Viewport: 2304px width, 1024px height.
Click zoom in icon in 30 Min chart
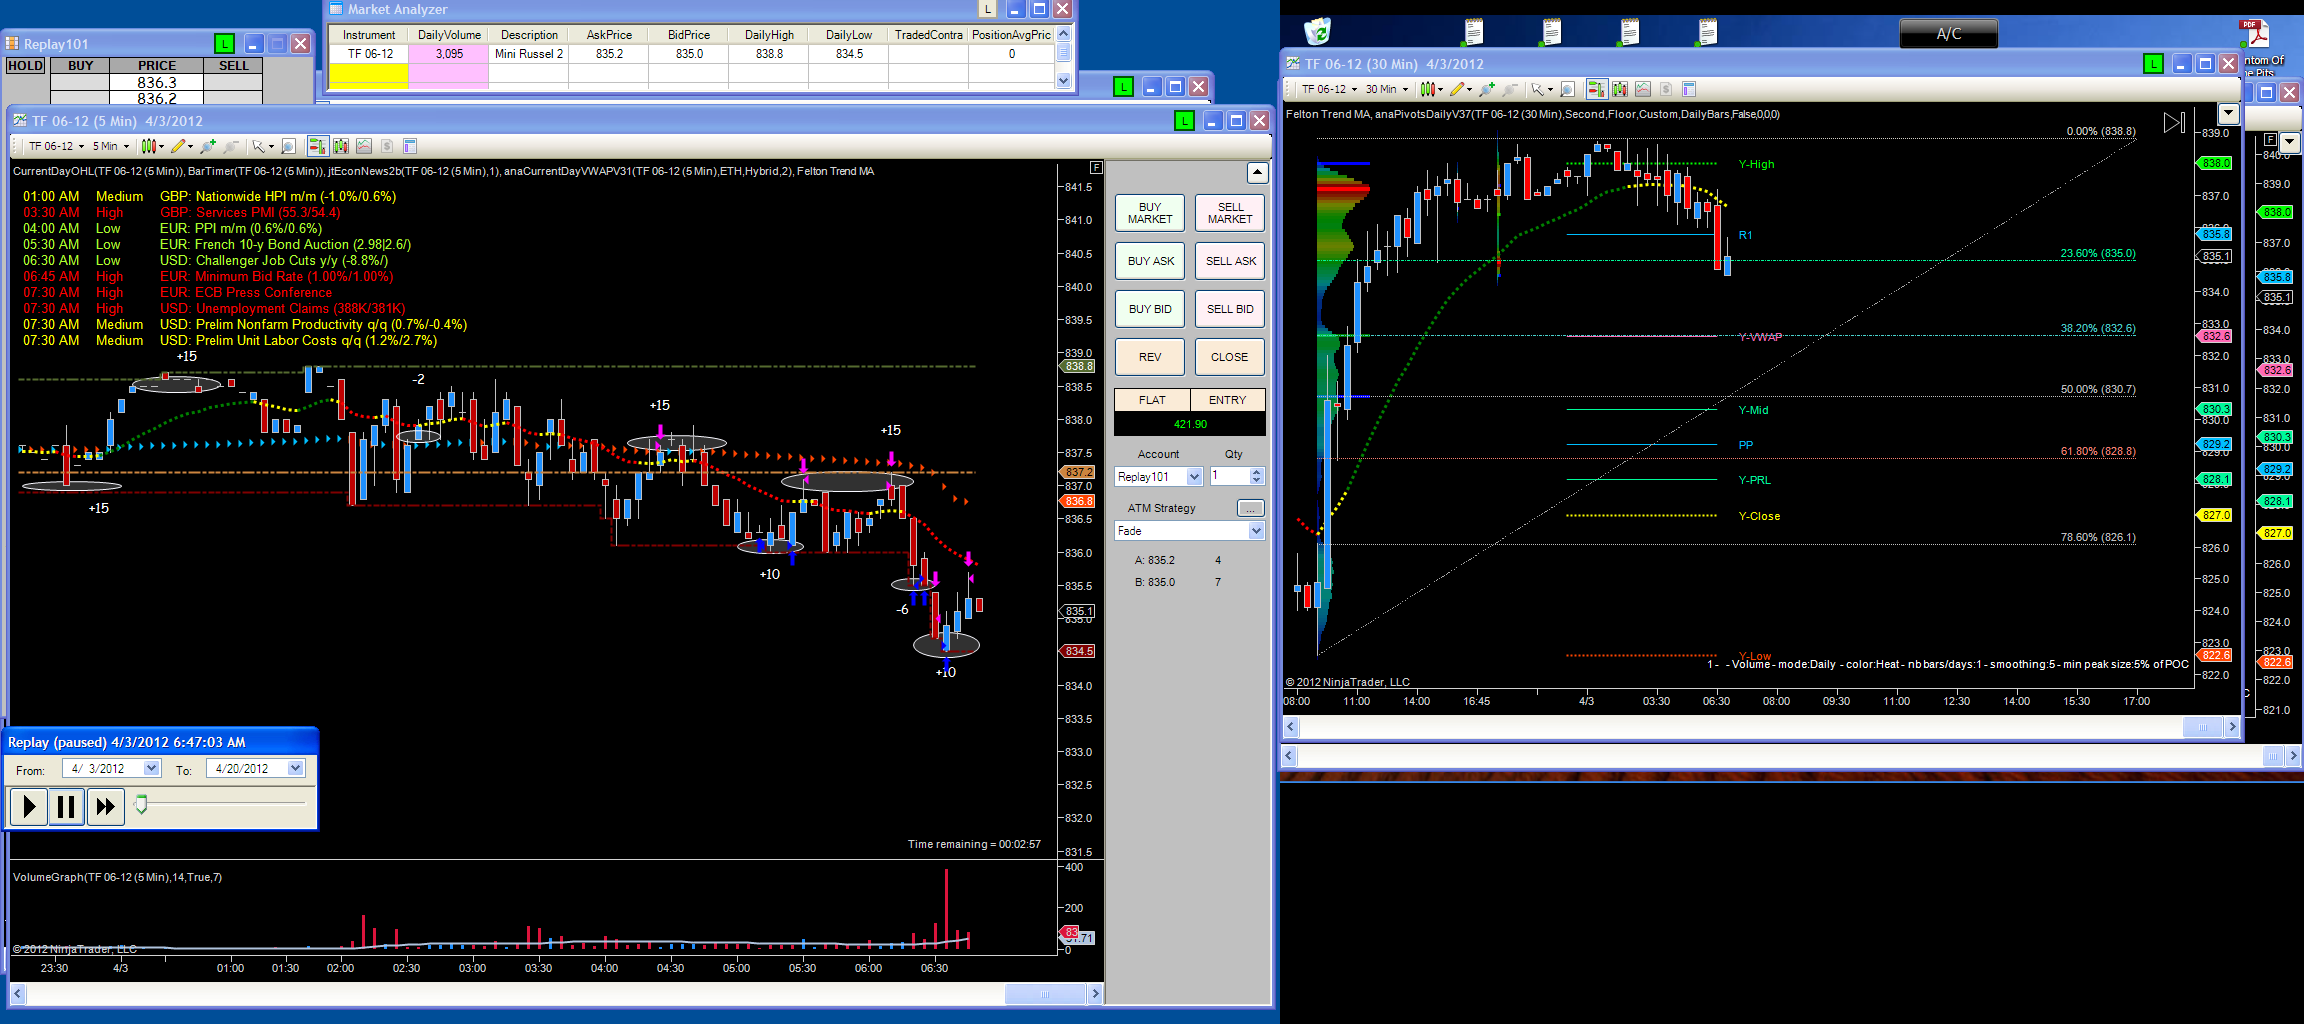[1487, 89]
